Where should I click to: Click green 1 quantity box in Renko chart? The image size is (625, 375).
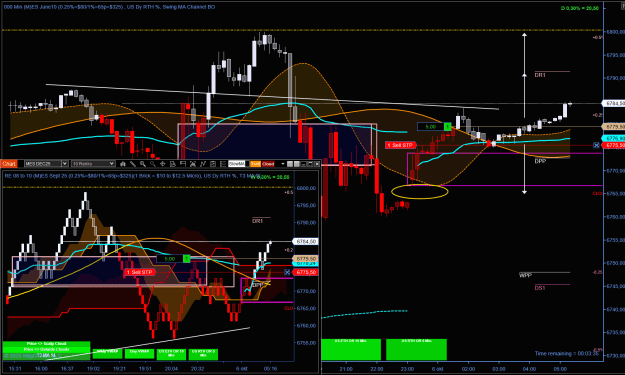click(x=187, y=259)
